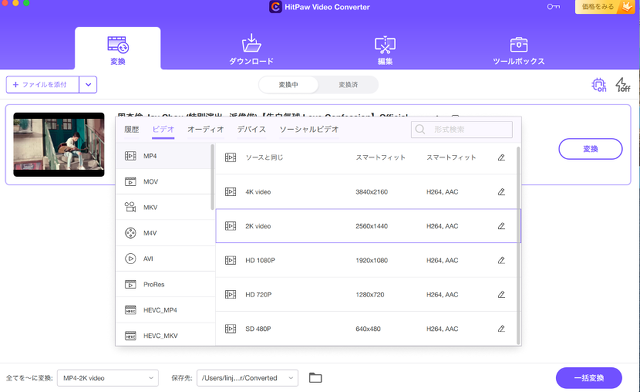Click the ProRes format icon
640x392 pixels.
coord(130,285)
